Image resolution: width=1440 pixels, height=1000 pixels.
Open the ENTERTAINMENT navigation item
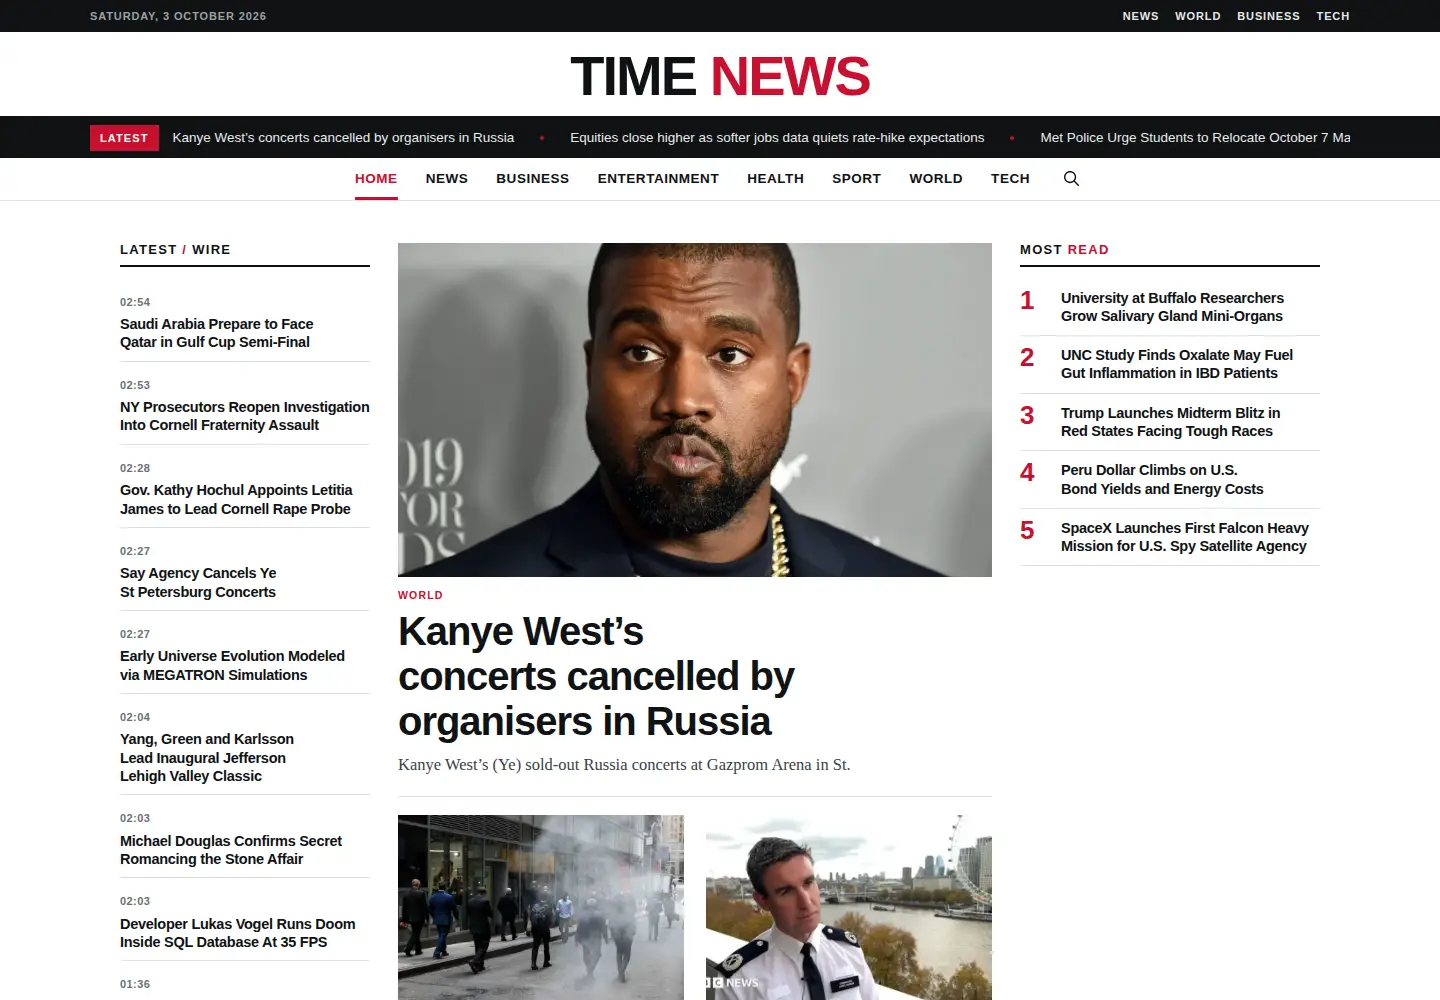[658, 178]
